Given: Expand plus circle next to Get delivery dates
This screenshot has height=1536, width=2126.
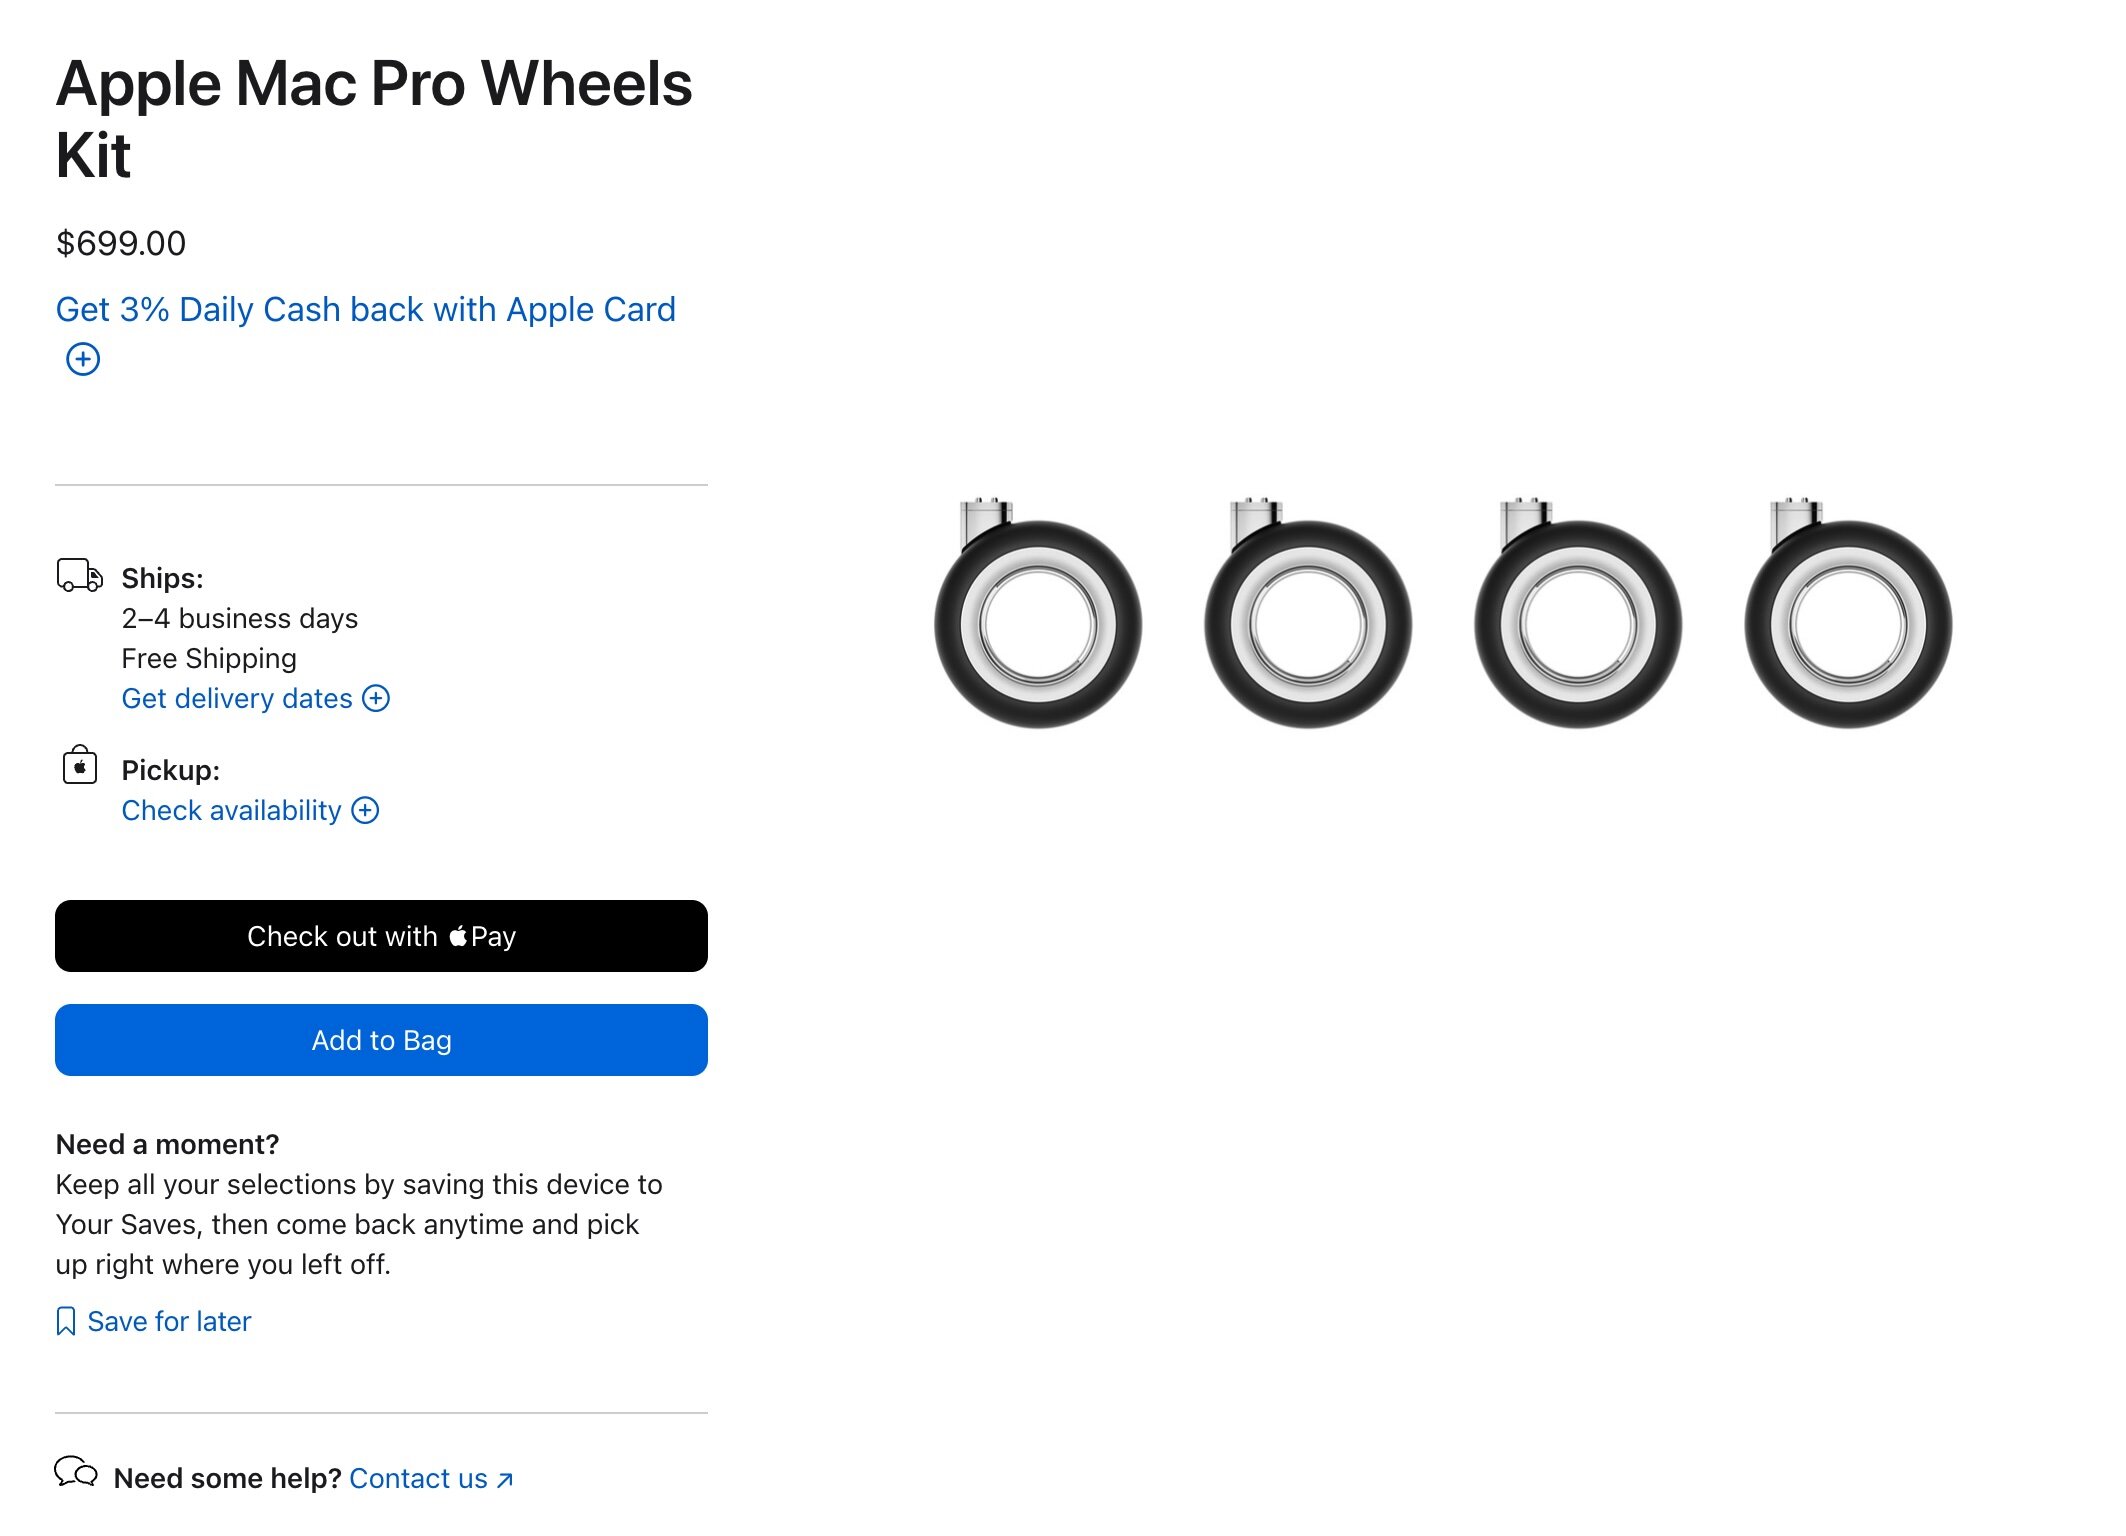Looking at the screenshot, I should (376, 698).
